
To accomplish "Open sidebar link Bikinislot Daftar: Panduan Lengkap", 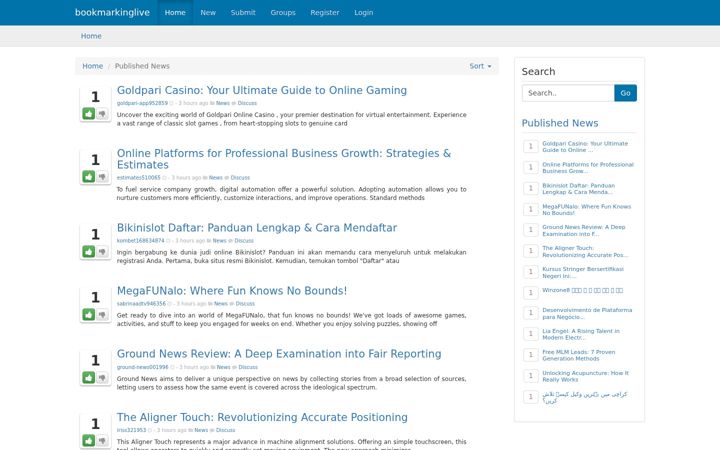I will tap(579, 189).
